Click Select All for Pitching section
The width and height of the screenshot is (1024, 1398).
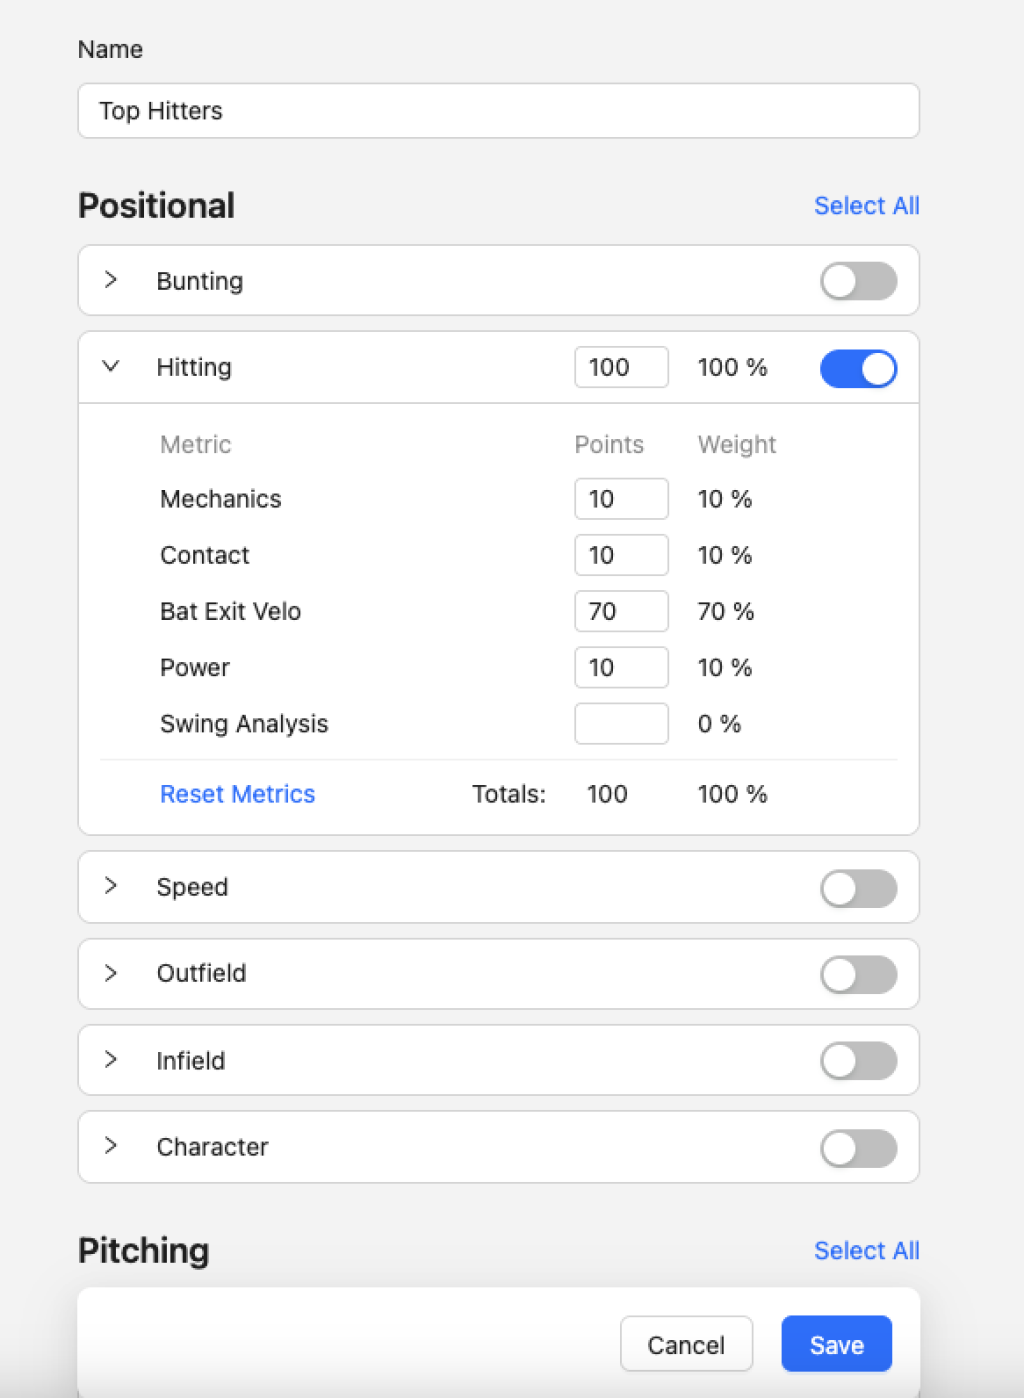[866, 1251]
